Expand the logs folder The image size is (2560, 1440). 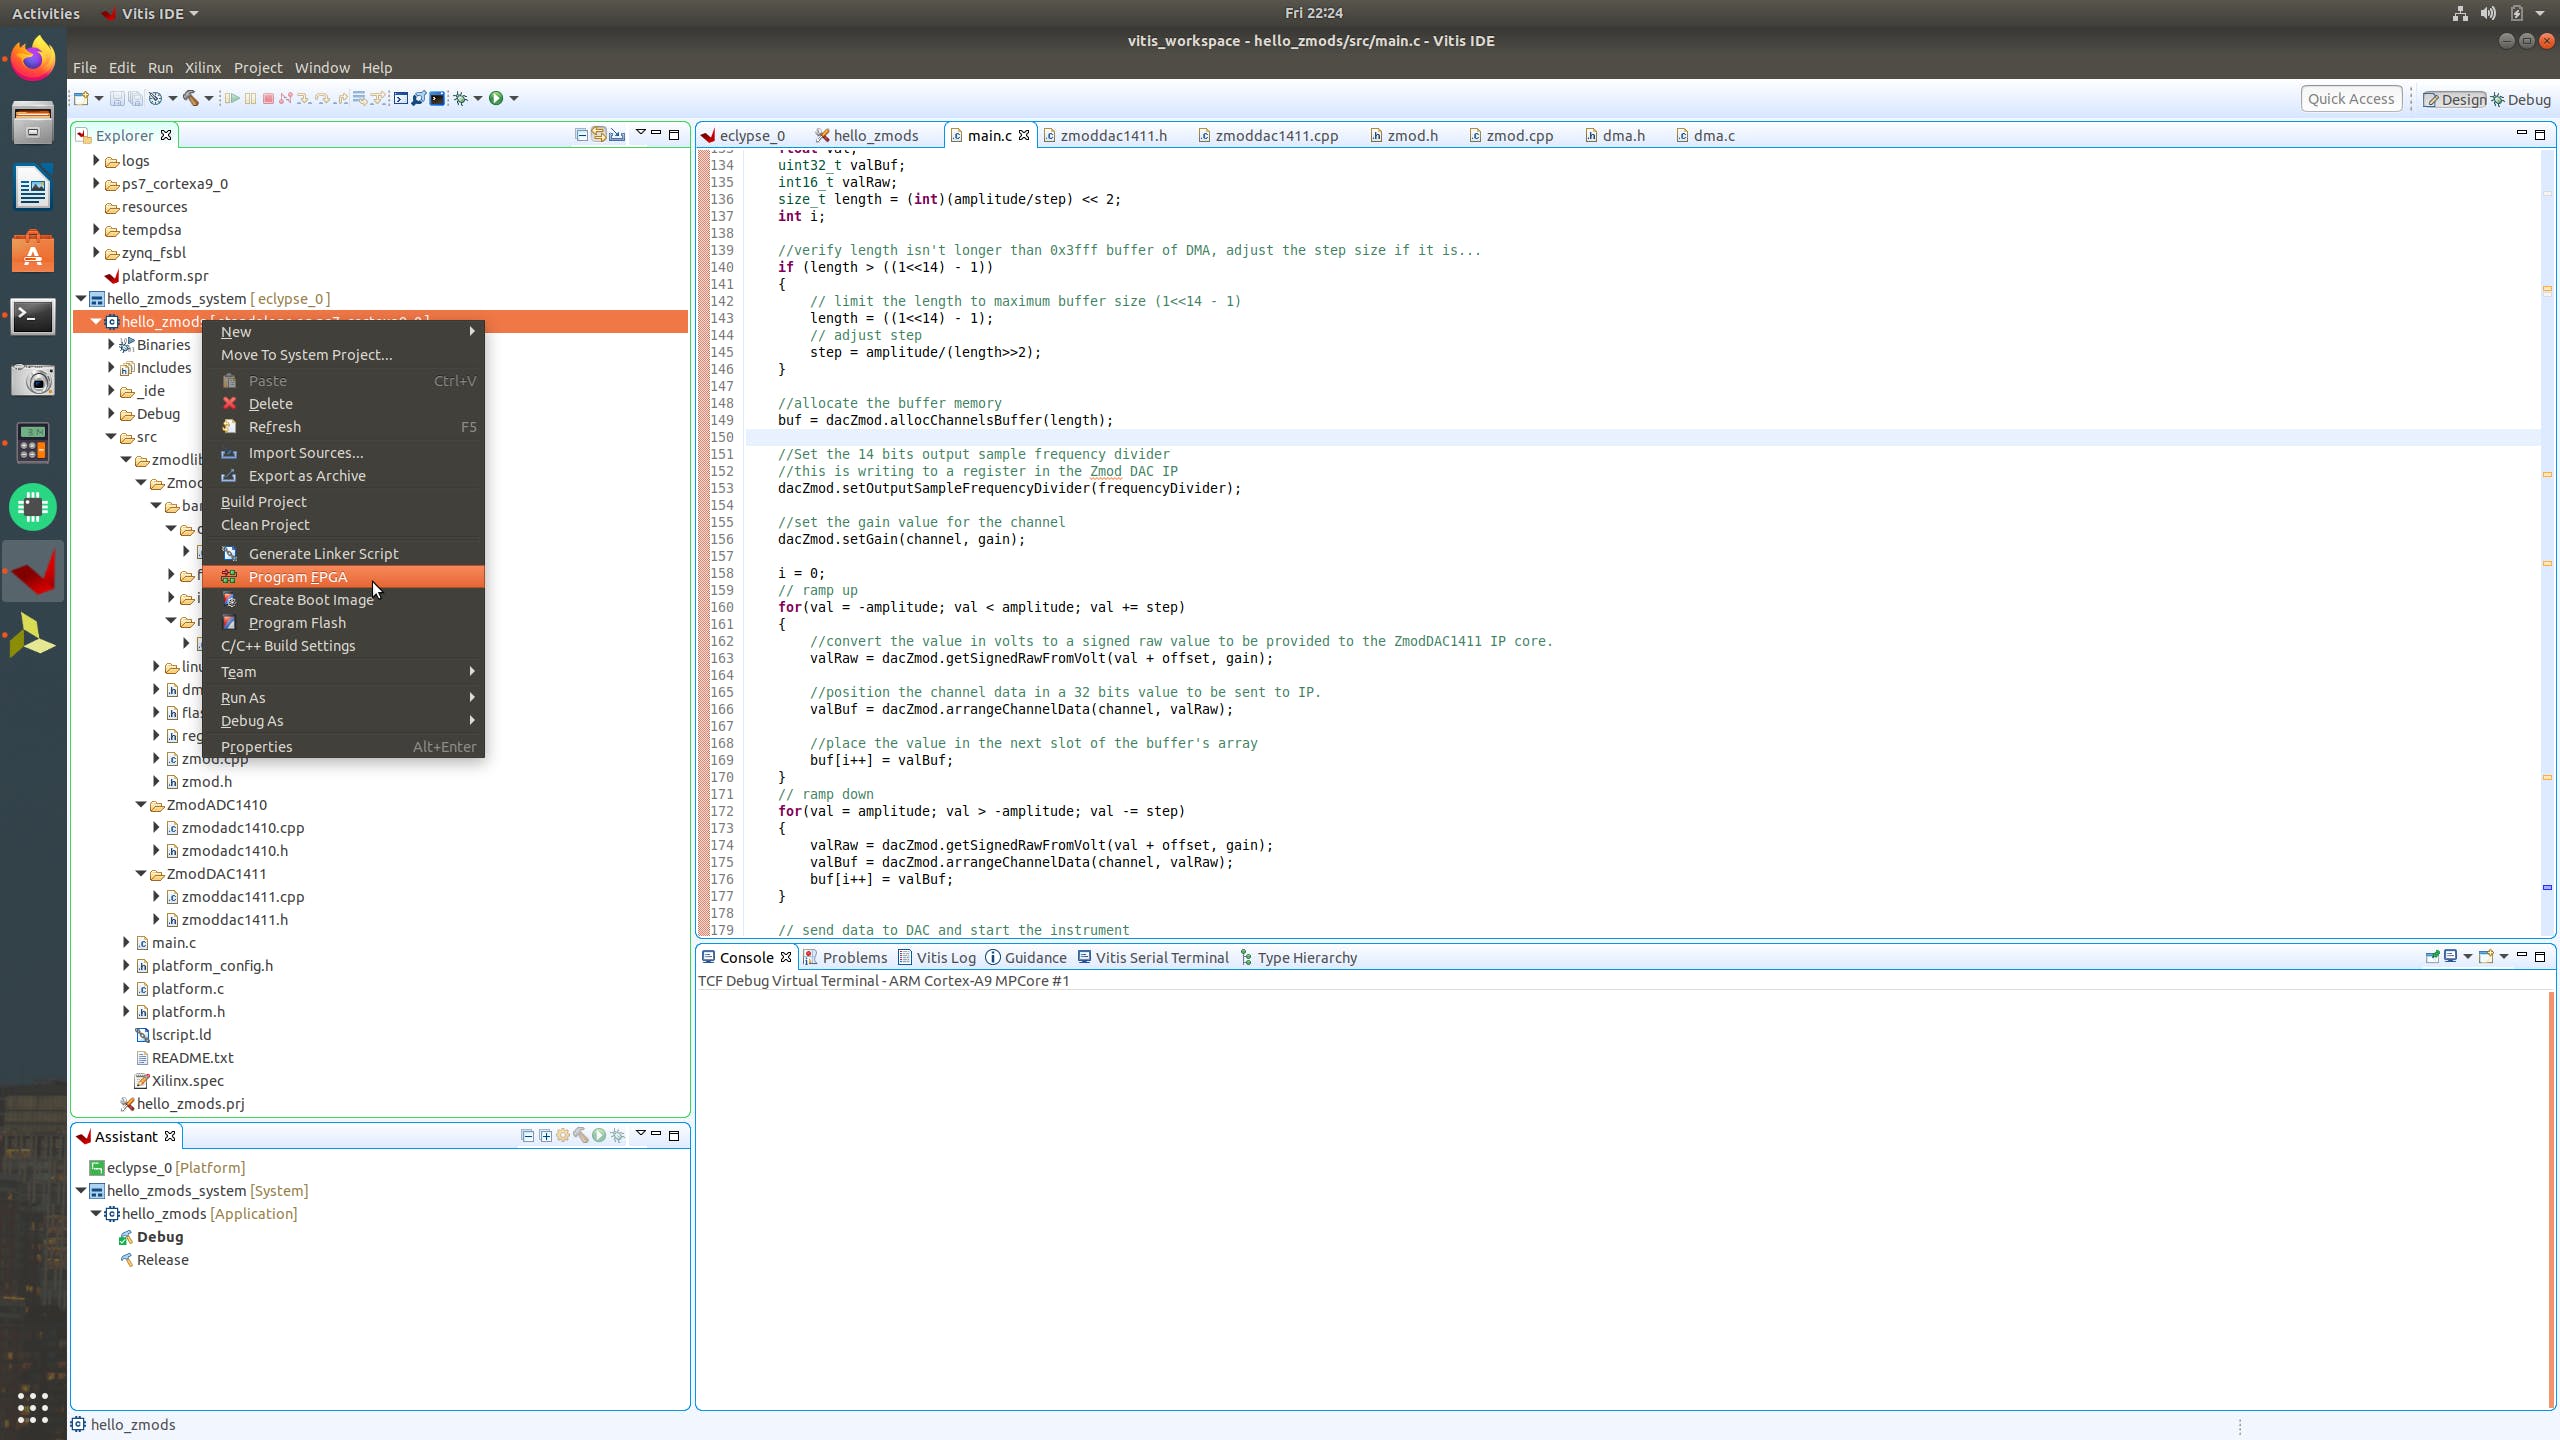pyautogui.click(x=96, y=160)
